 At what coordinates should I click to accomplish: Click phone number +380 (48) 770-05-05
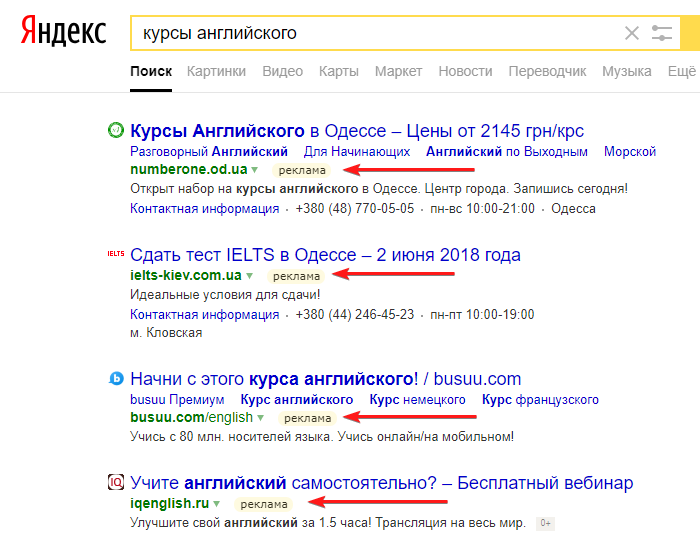[x=354, y=208]
